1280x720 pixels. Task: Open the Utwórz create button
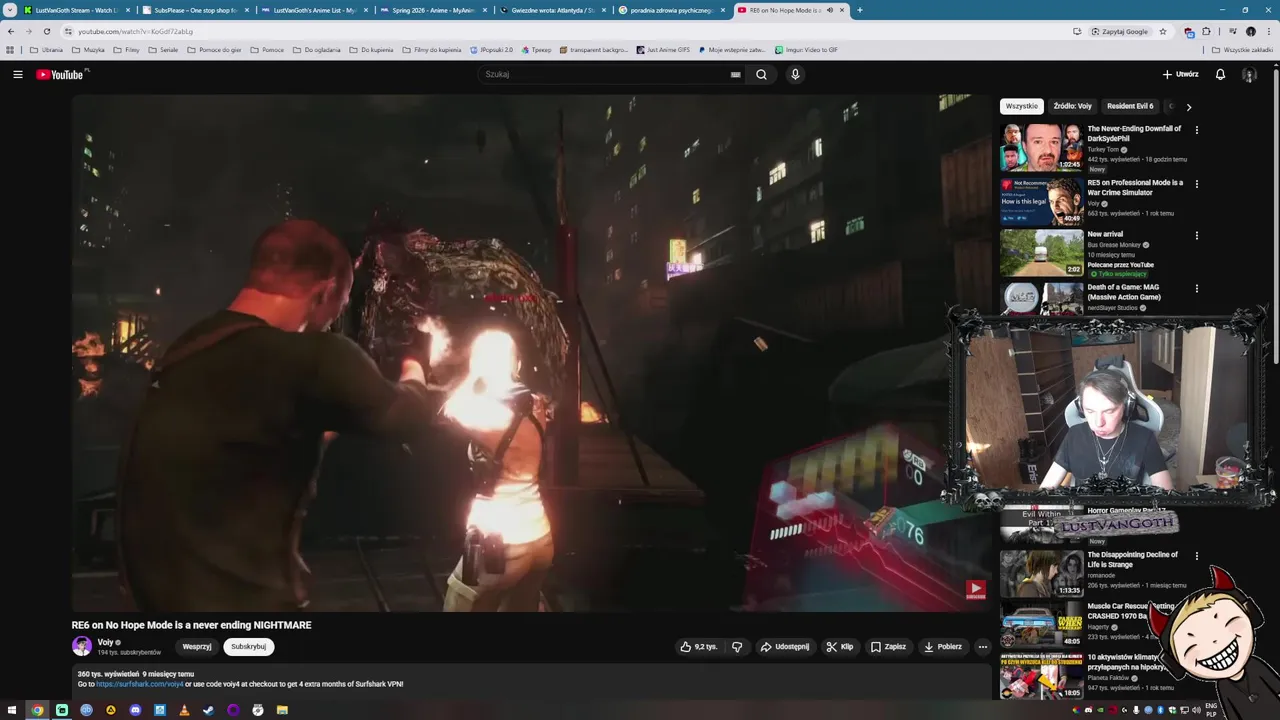pyautogui.click(x=1181, y=74)
